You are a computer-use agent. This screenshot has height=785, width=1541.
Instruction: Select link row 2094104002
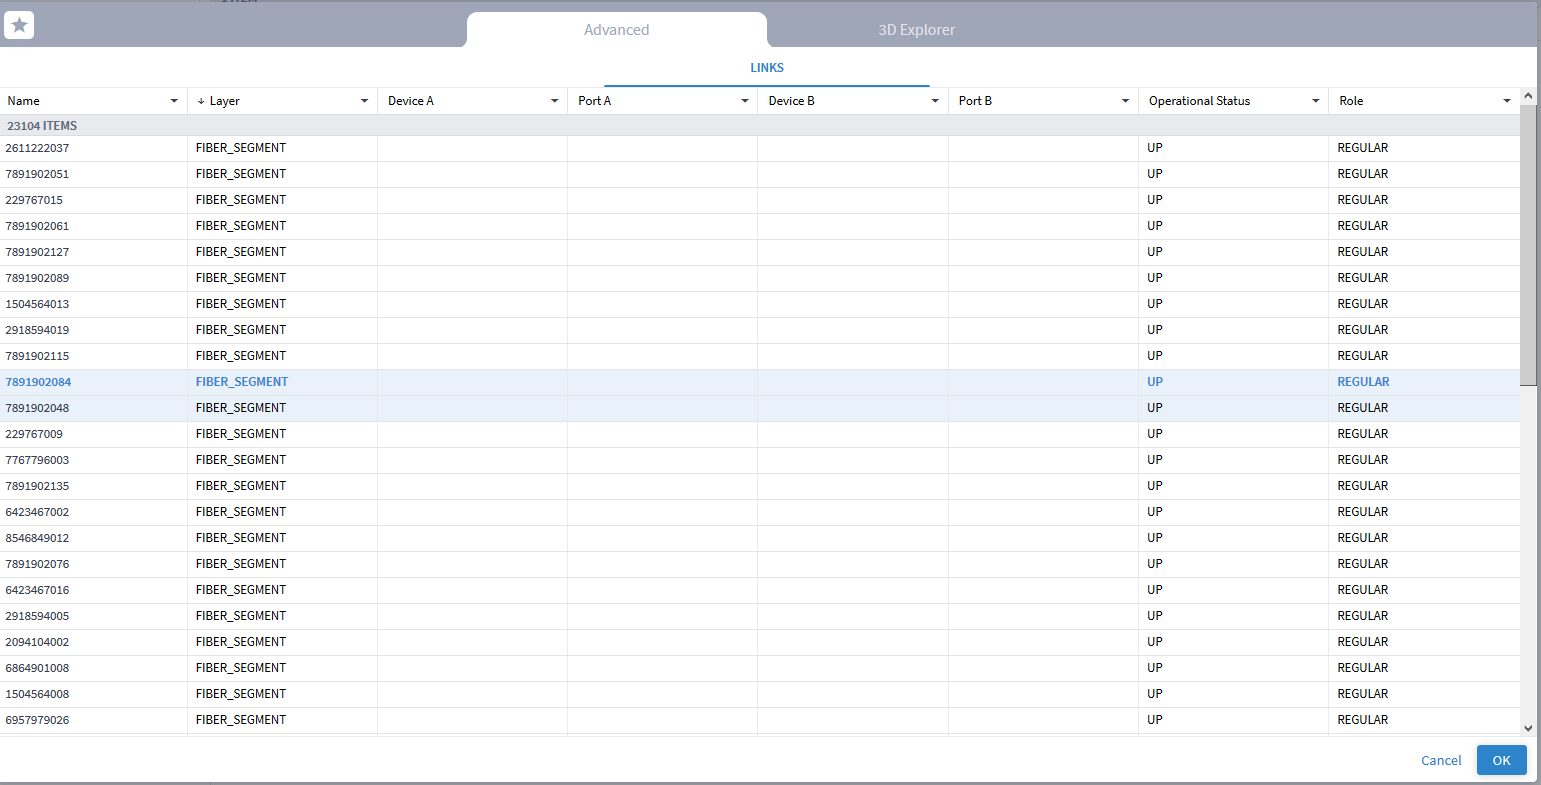[760, 642]
